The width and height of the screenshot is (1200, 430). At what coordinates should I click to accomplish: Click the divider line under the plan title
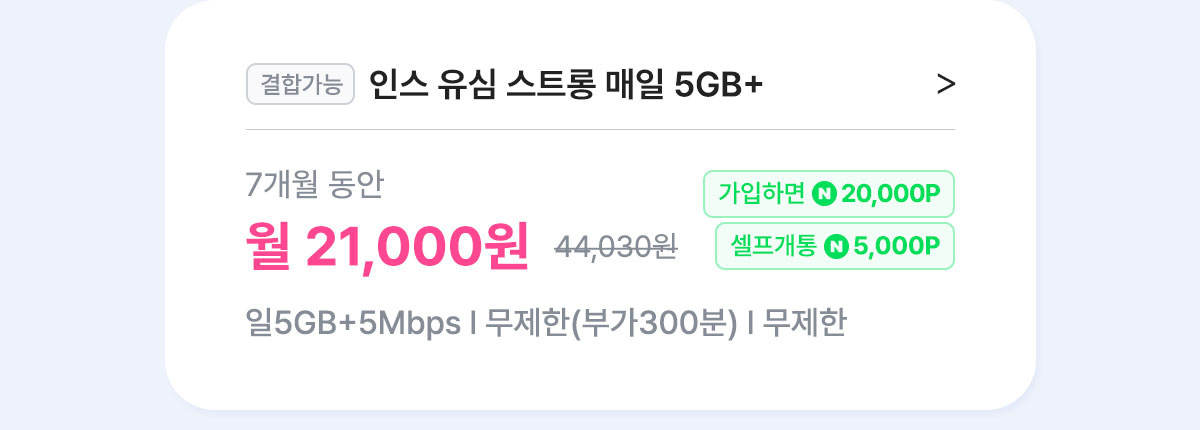pyautogui.click(x=600, y=129)
